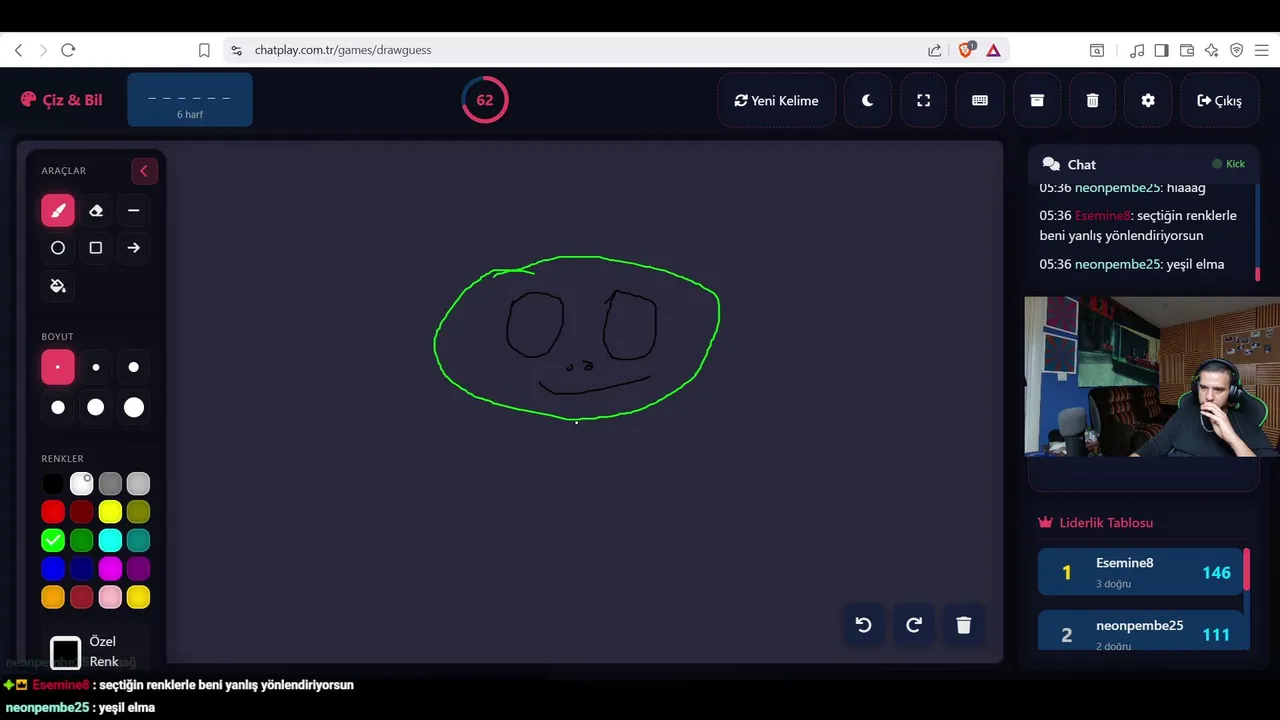
Task: Pick the light gray color swatch
Action: click(x=138, y=484)
